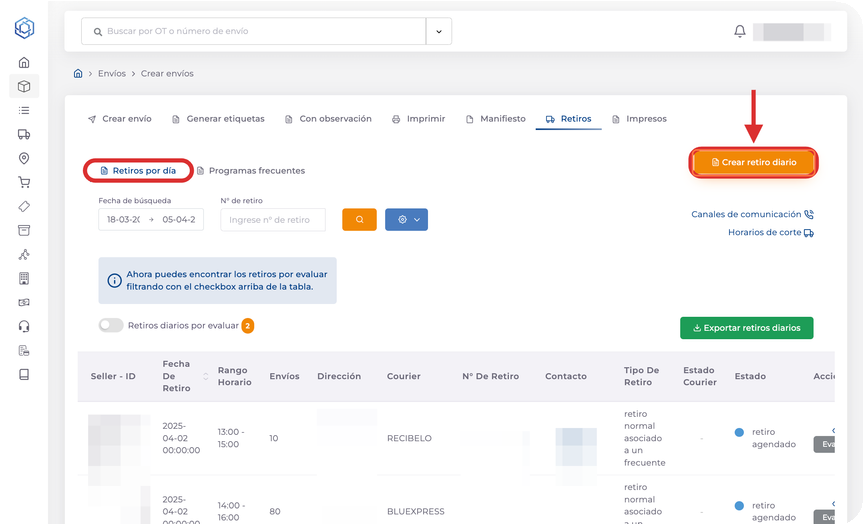This screenshot has height=524, width=863.
Task: Click the home icon in the sidebar
Action: click(24, 62)
